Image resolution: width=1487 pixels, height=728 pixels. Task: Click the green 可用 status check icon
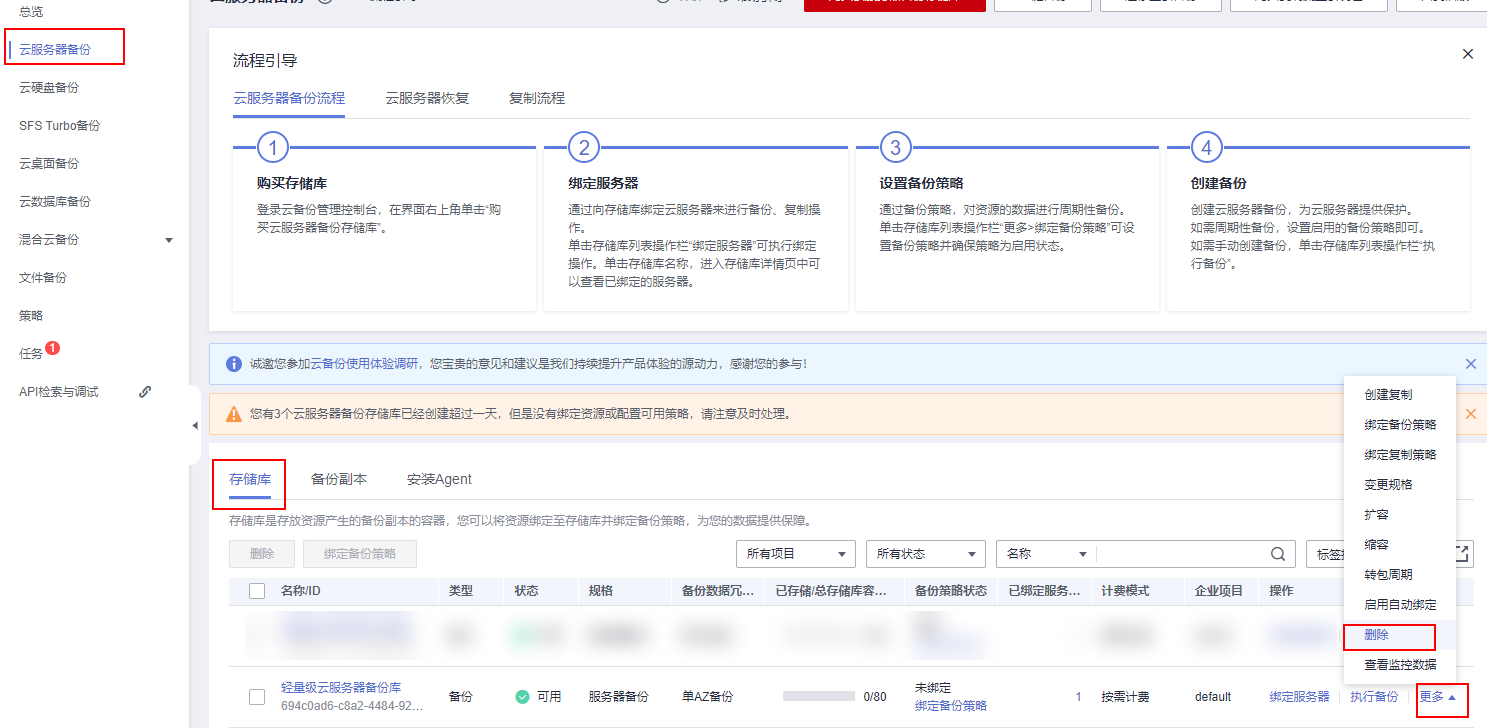click(x=522, y=697)
